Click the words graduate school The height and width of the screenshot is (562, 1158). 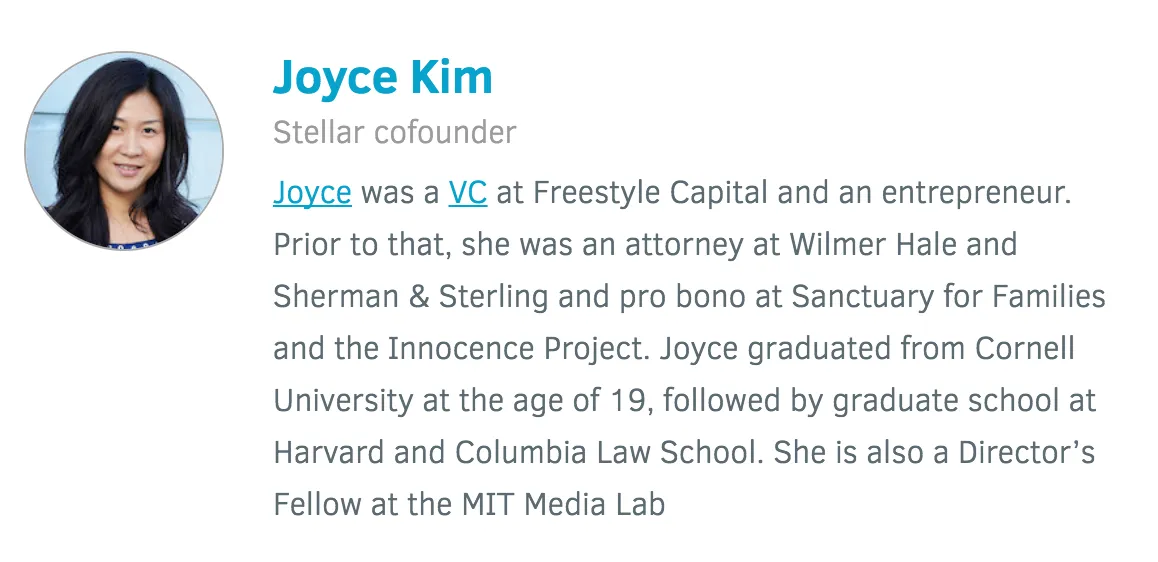click(947, 401)
